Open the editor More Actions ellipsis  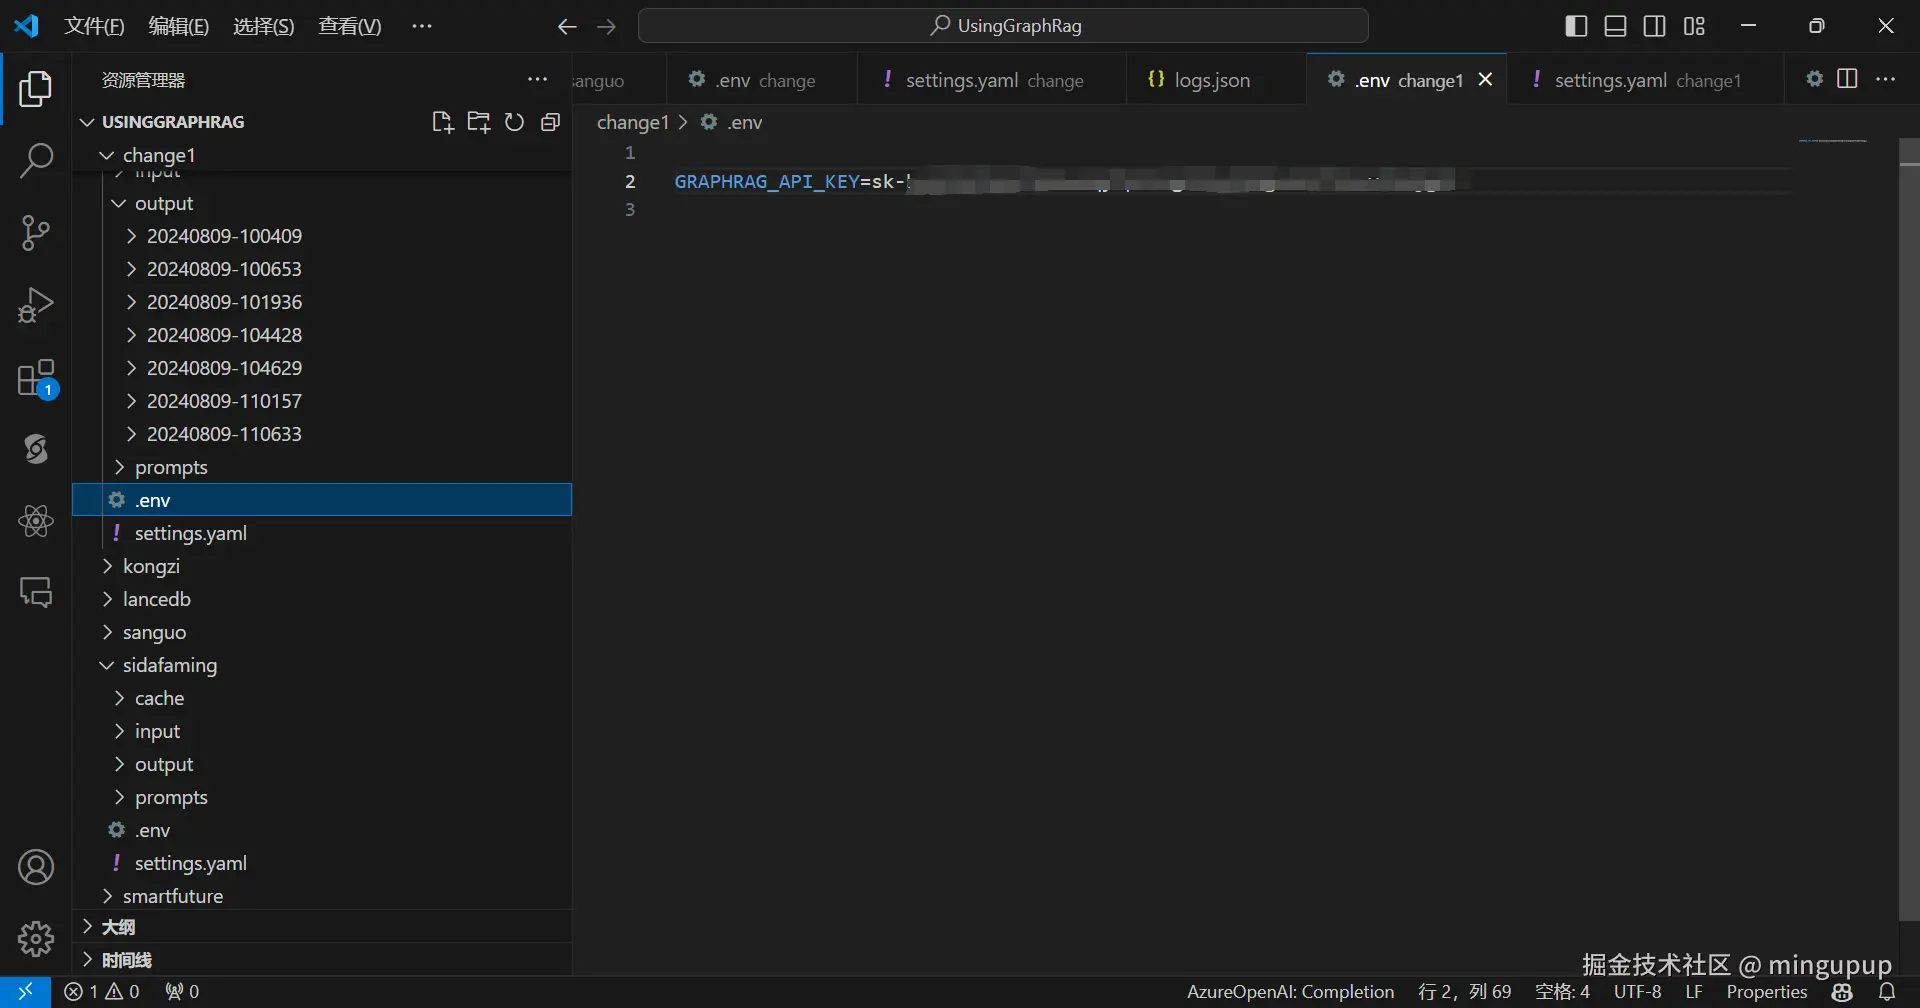[1885, 79]
